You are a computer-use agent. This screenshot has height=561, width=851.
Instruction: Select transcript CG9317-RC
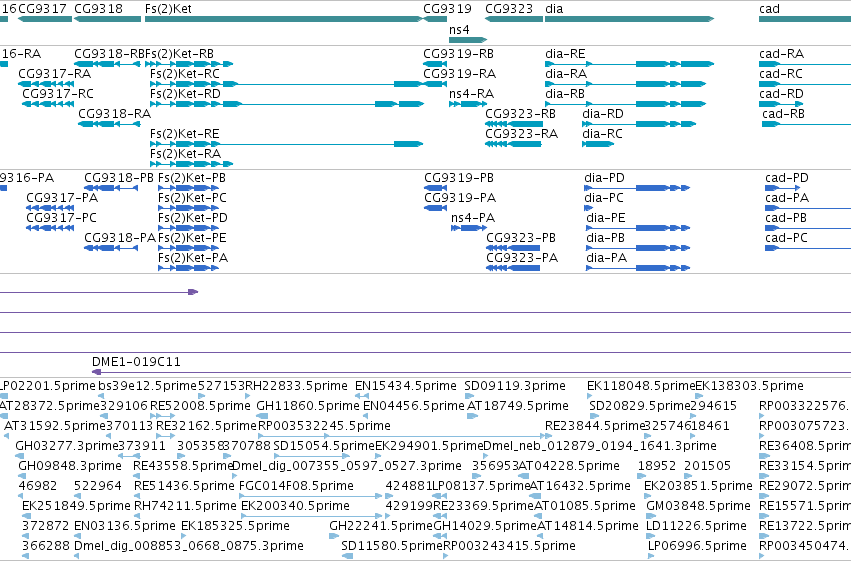click(58, 94)
